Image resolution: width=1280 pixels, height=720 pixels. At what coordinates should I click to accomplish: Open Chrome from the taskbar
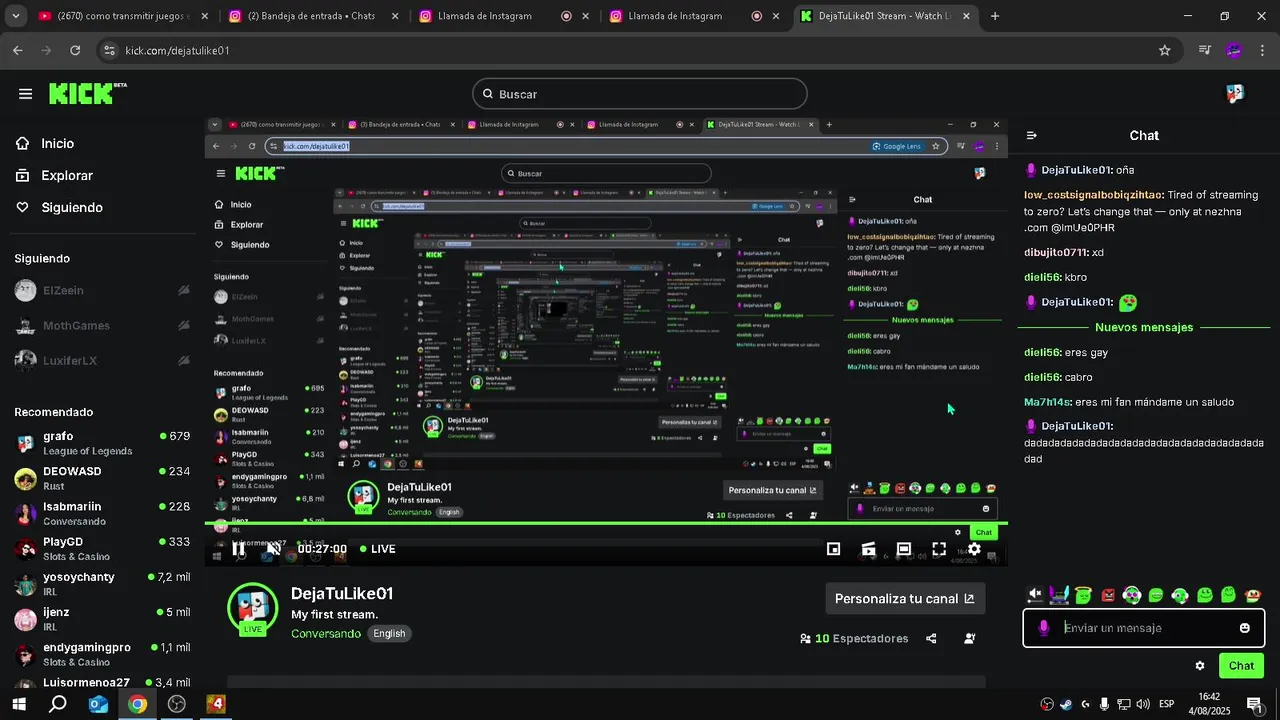coord(137,704)
